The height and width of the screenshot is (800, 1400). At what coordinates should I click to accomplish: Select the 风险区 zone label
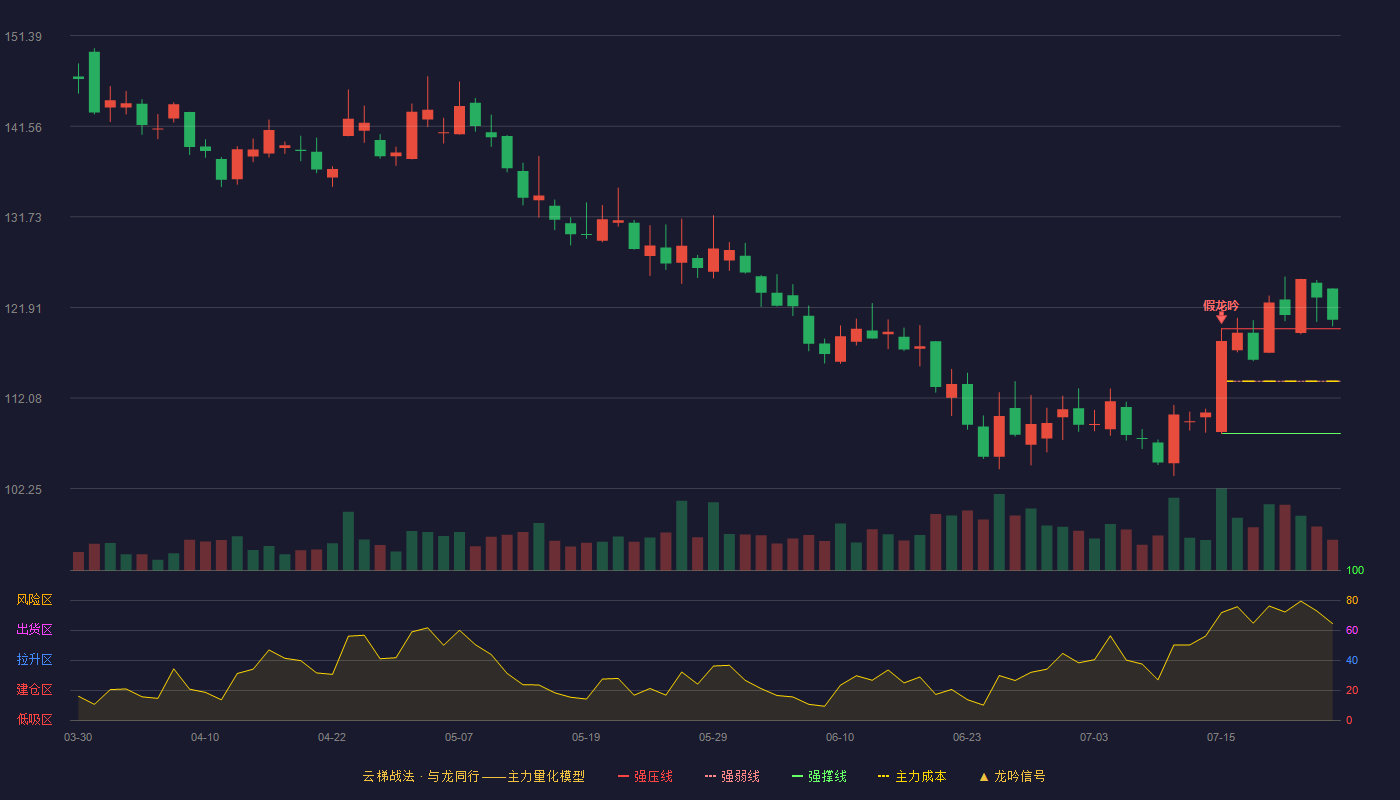coord(34,600)
